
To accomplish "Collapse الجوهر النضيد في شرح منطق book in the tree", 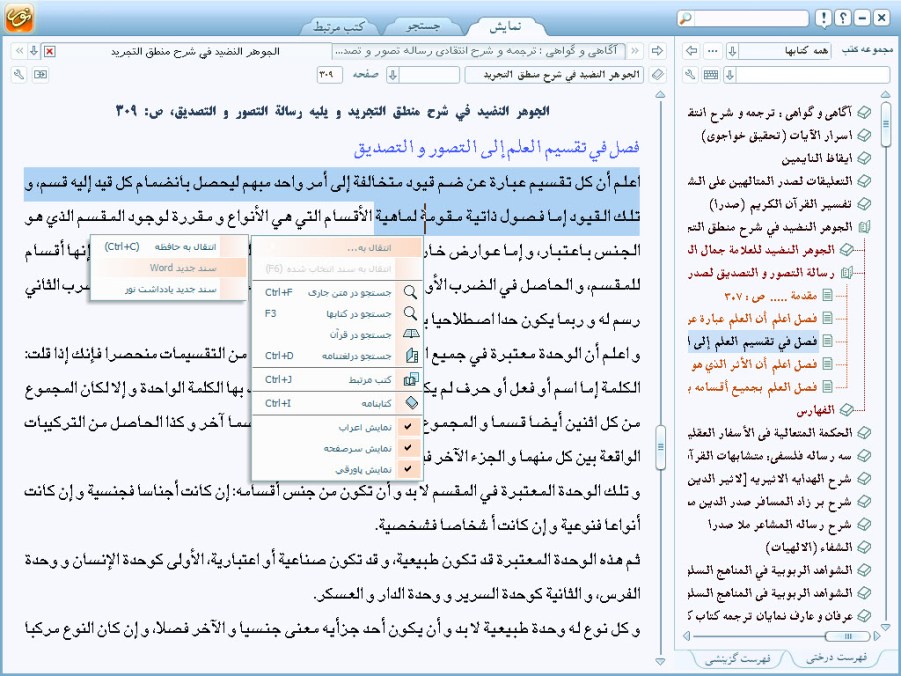I will (864, 227).
